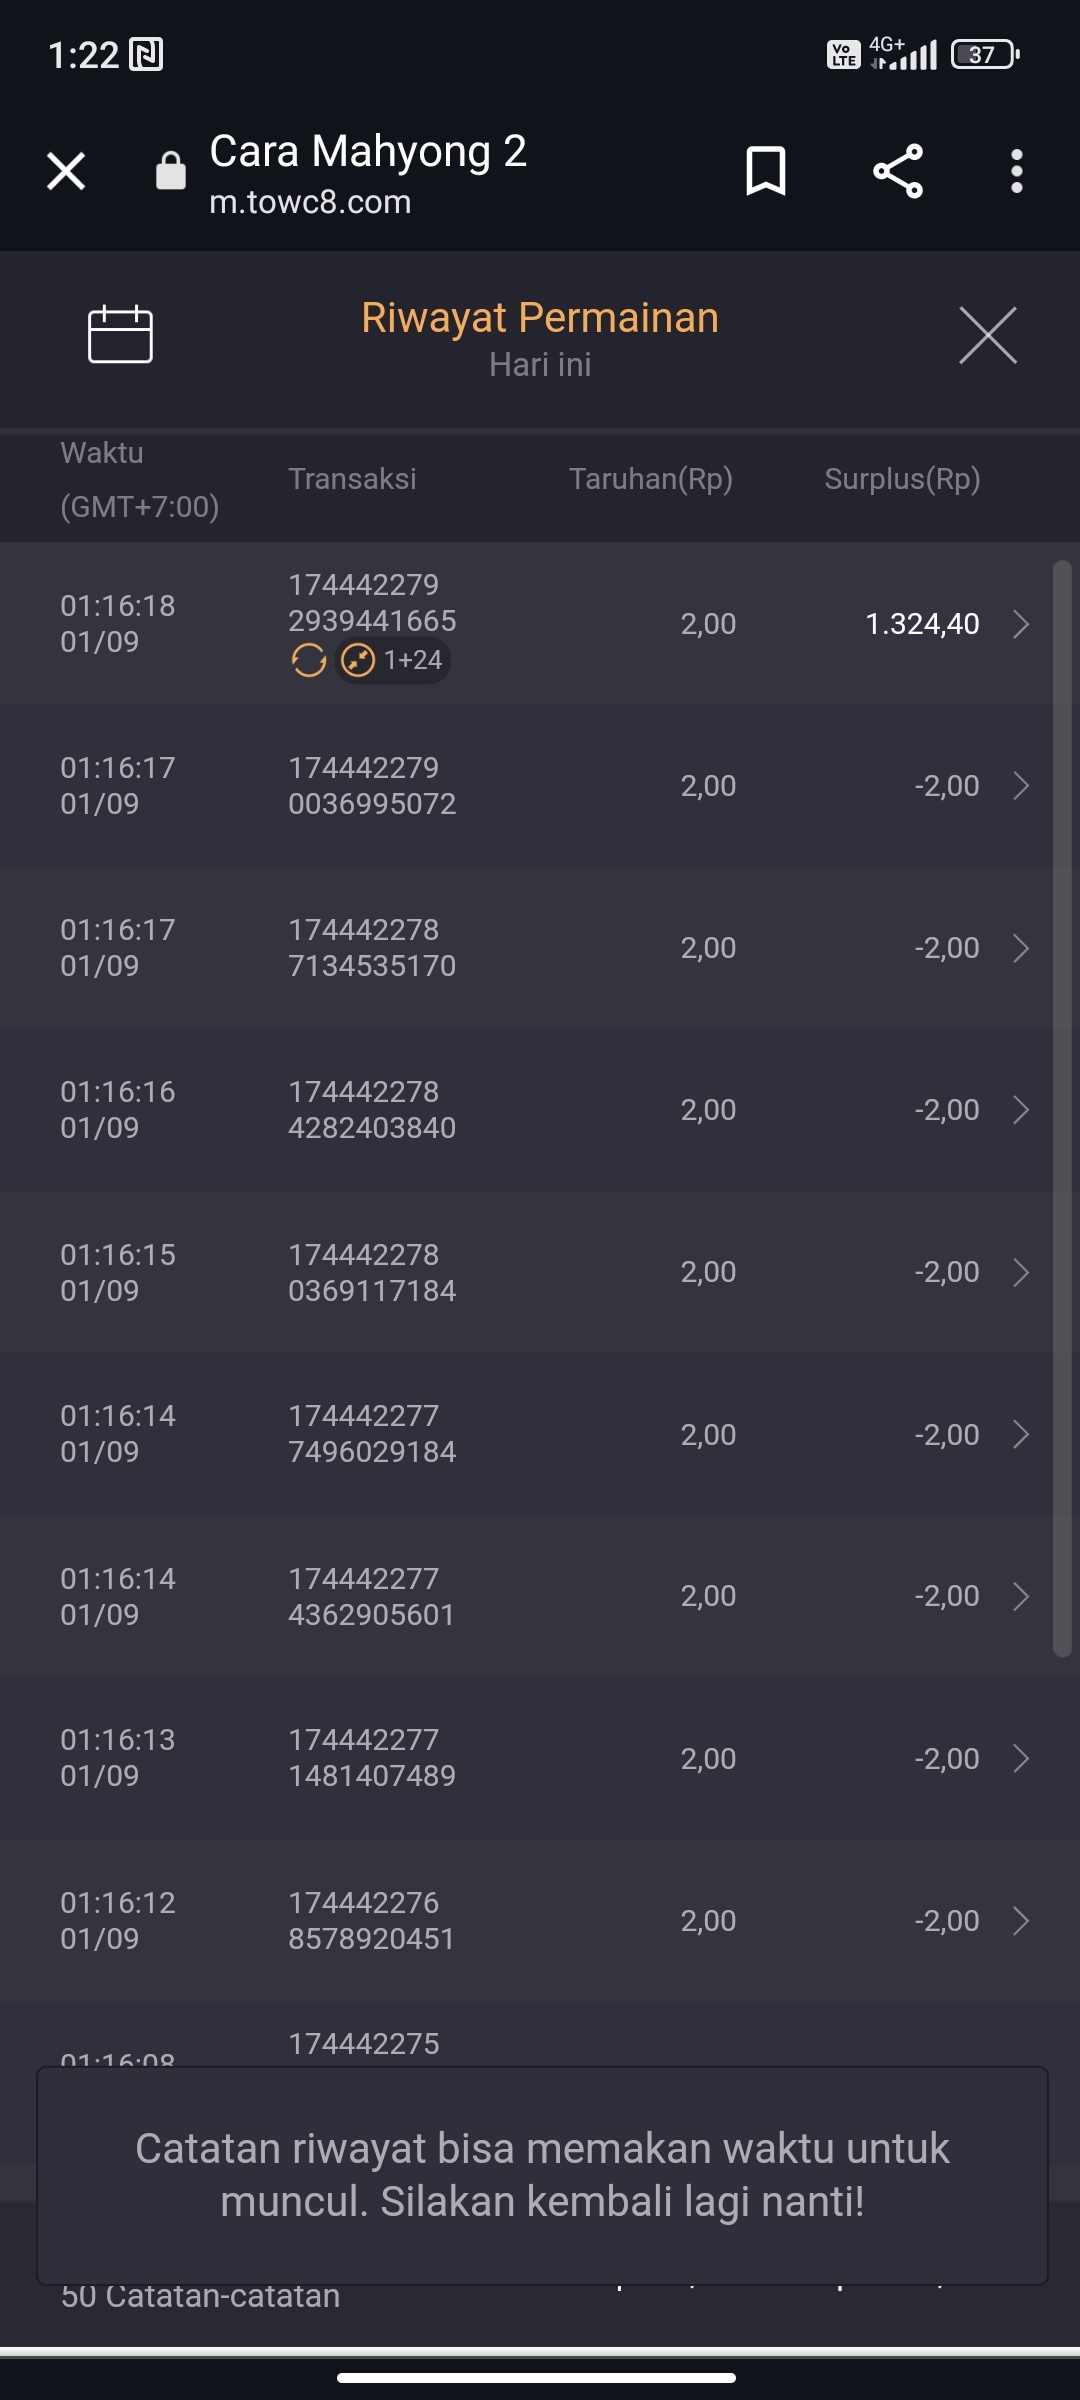Open the calendar date filter
Image resolution: width=1080 pixels, height=2400 pixels.
click(120, 334)
